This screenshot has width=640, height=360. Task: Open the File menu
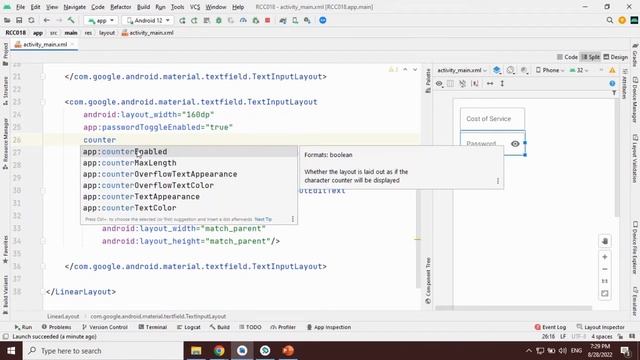(x=20, y=7)
